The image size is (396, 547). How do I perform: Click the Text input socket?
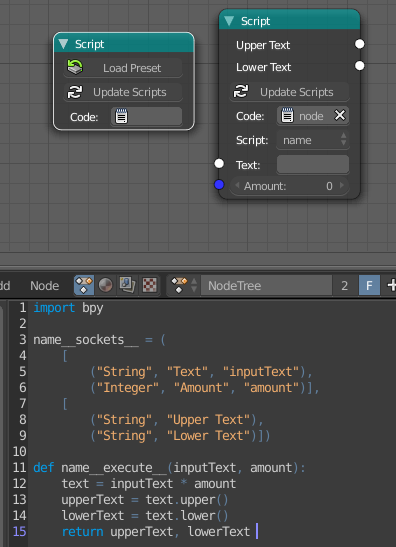click(219, 163)
